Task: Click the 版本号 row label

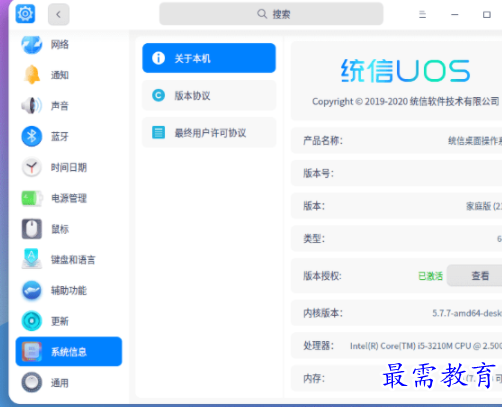Action: pyautogui.click(x=318, y=173)
